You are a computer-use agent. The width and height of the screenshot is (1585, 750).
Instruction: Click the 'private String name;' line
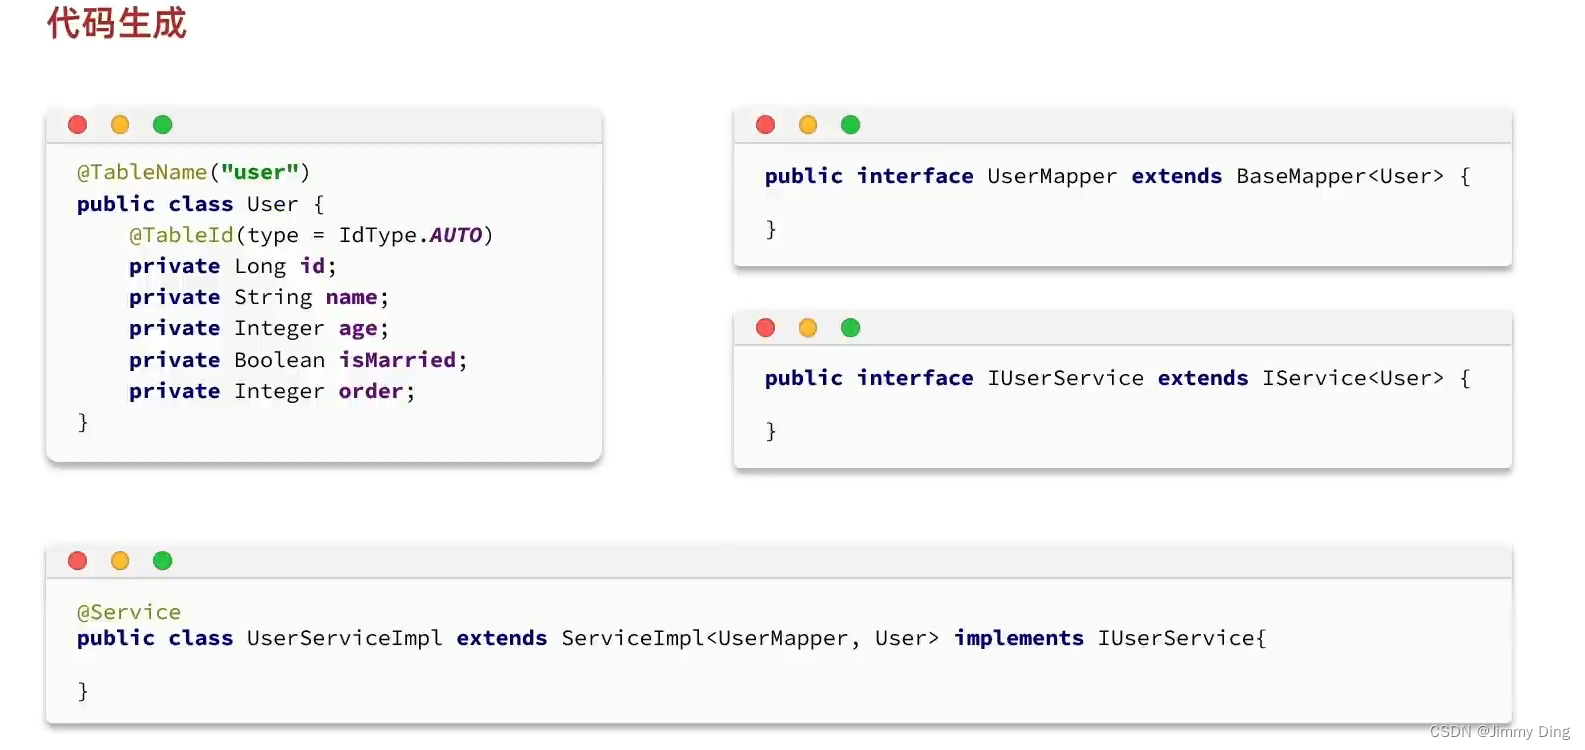click(259, 297)
